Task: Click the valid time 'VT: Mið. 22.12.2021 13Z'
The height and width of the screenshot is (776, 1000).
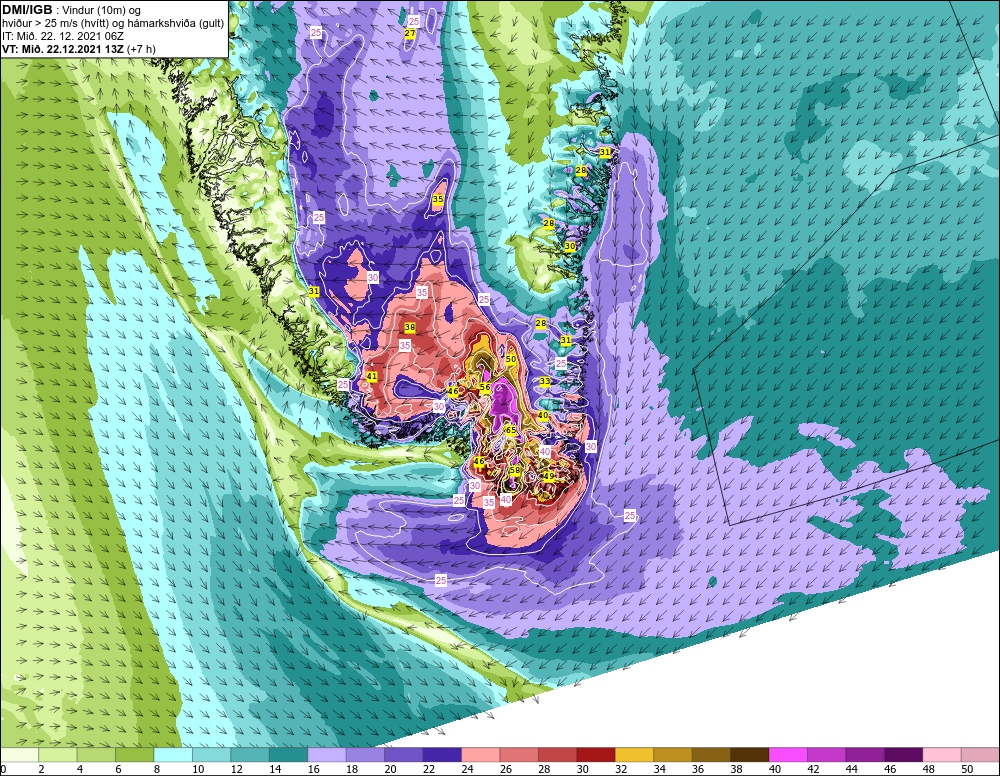Action: pos(63,49)
